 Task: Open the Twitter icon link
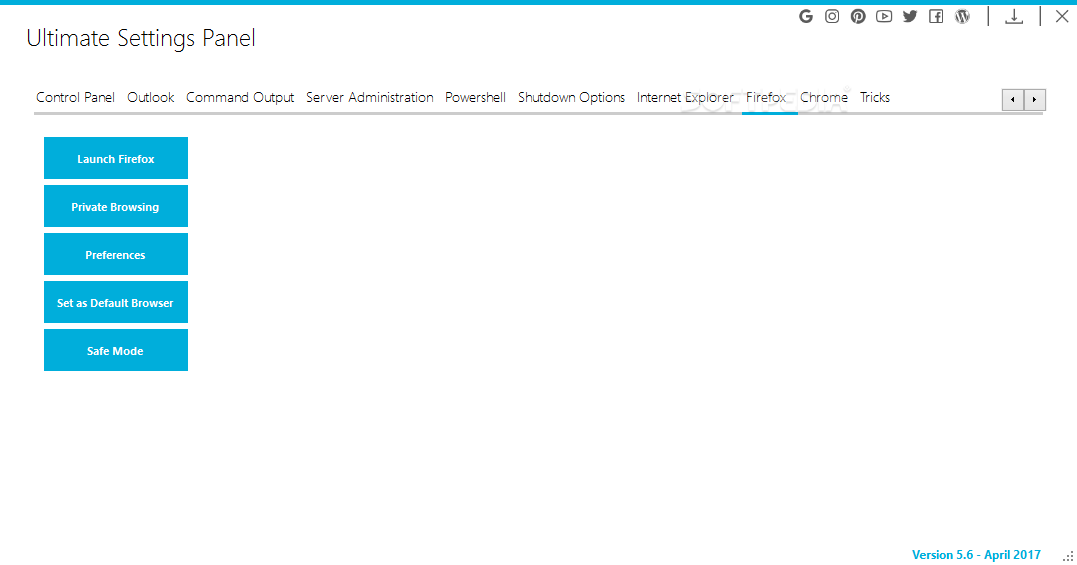(x=910, y=16)
